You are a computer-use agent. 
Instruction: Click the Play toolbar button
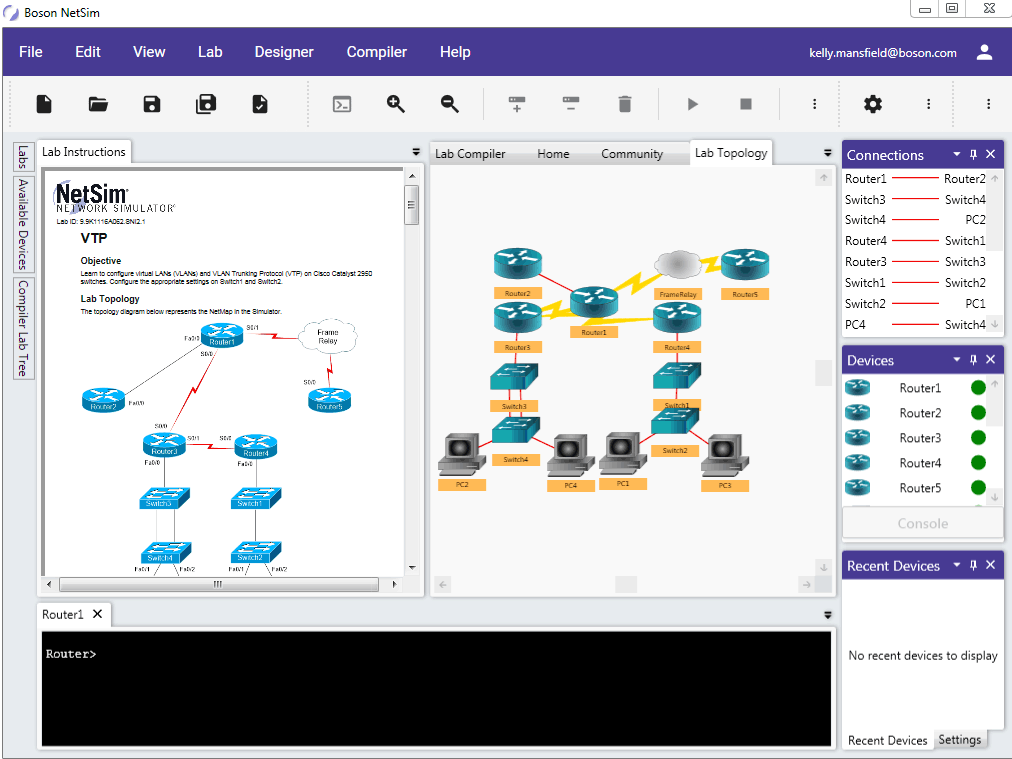pyautogui.click(x=693, y=104)
